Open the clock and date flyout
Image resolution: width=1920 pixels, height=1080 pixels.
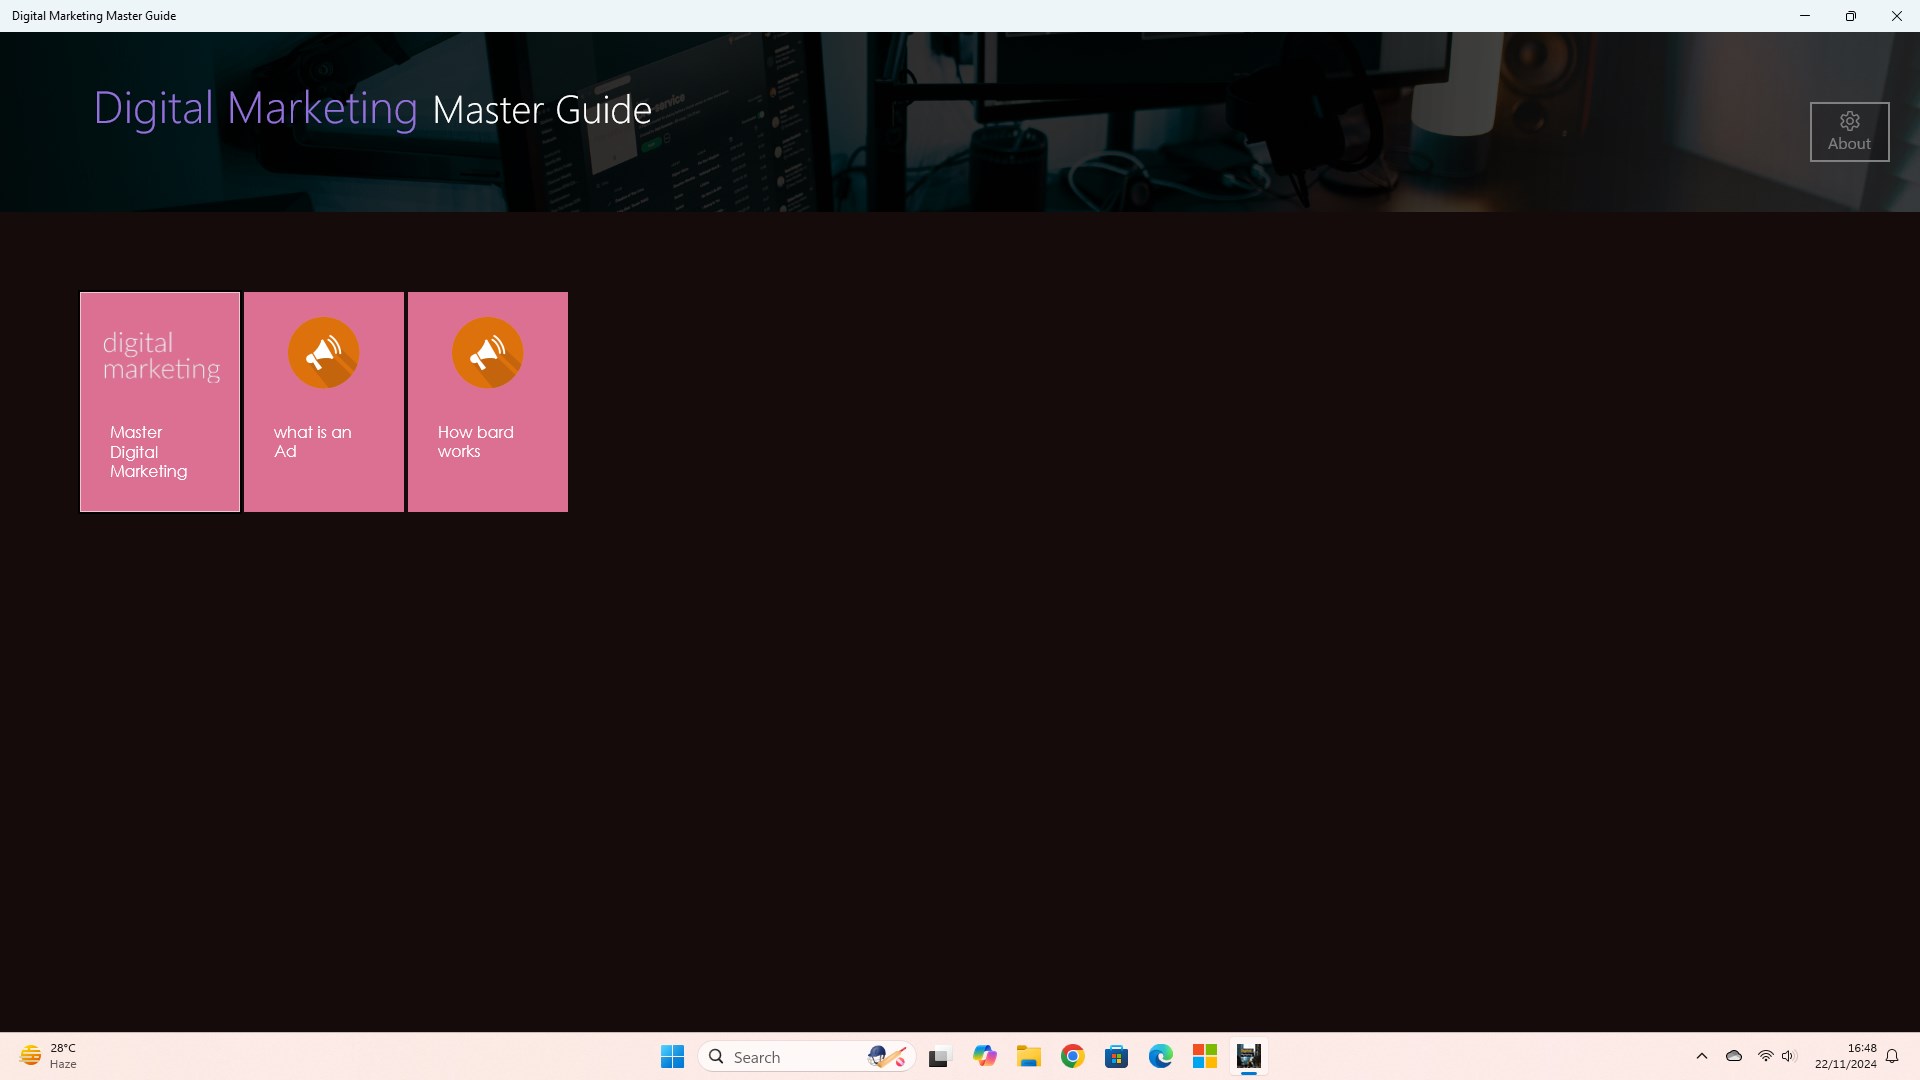coord(1846,1057)
